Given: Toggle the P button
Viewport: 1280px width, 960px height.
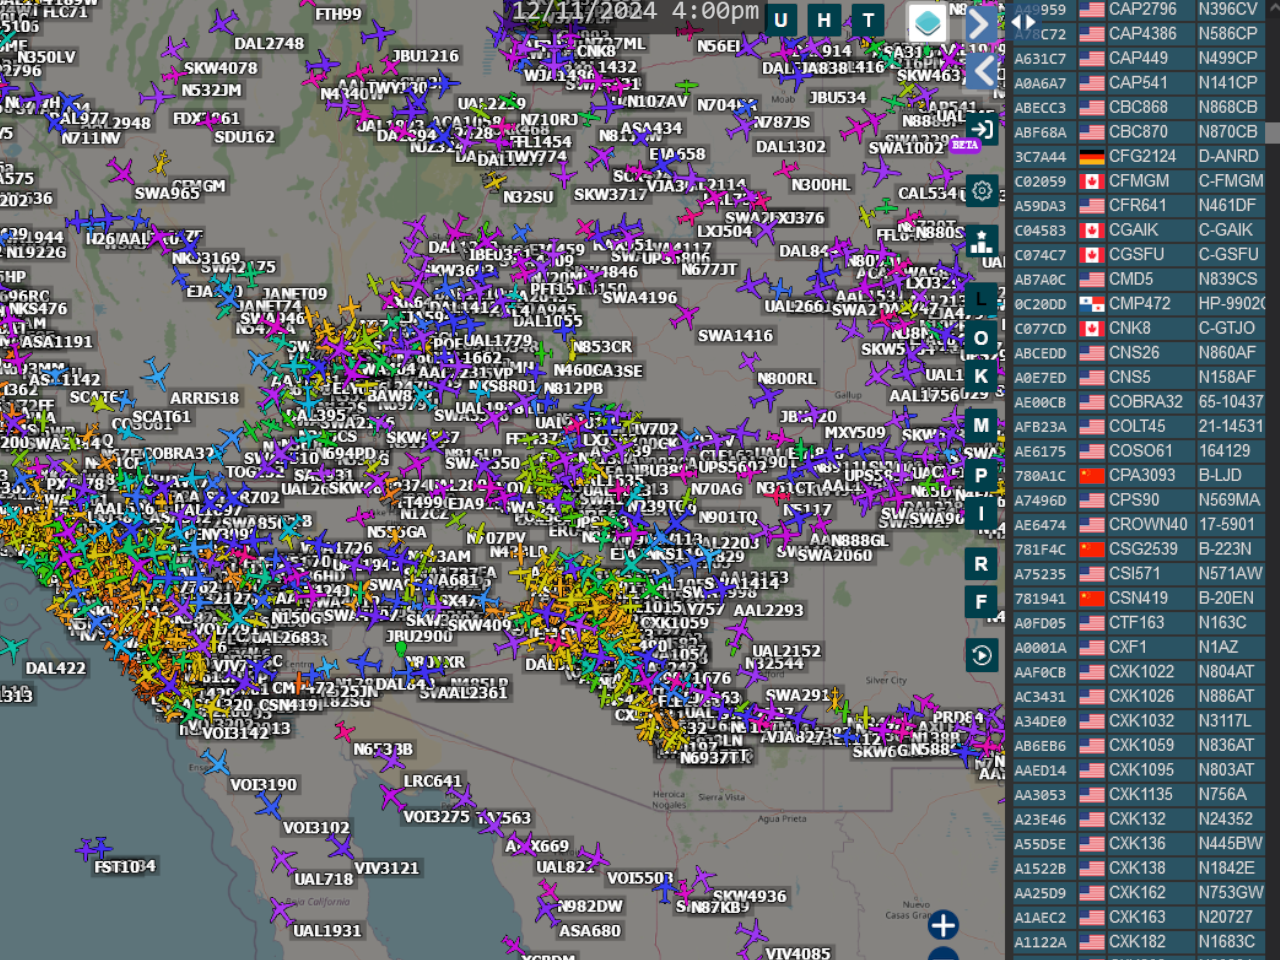Looking at the screenshot, I should pos(981,475).
